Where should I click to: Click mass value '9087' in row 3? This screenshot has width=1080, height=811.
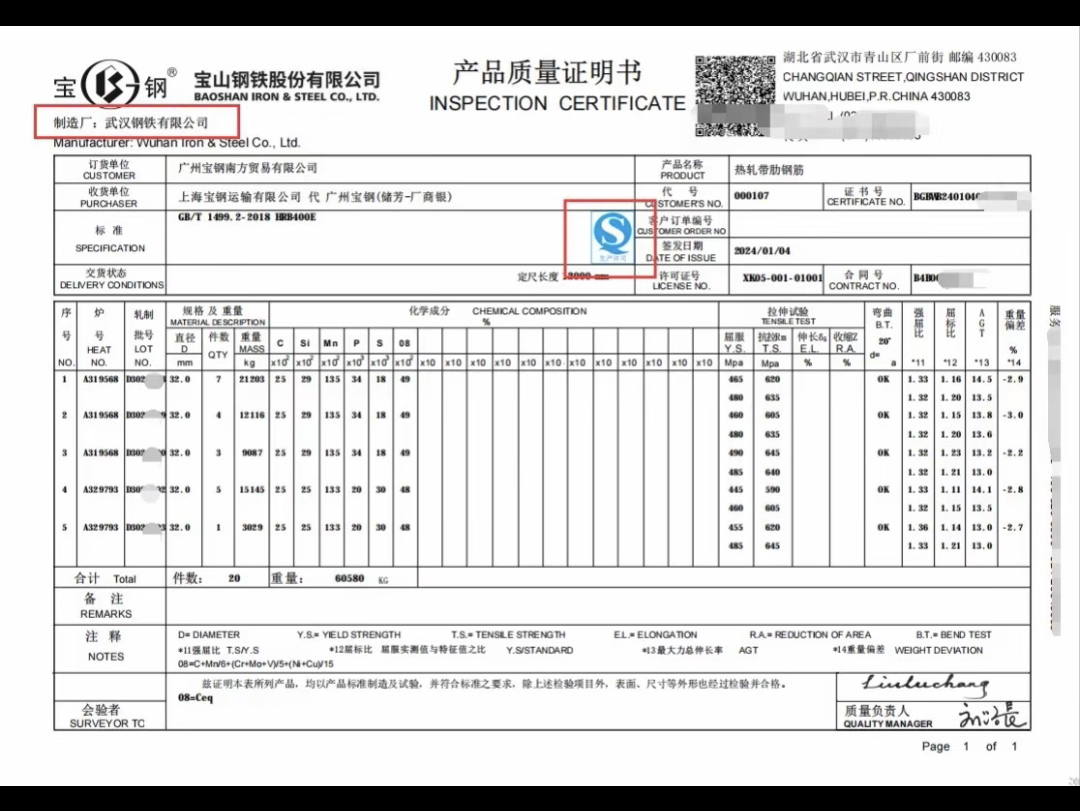pos(253,453)
